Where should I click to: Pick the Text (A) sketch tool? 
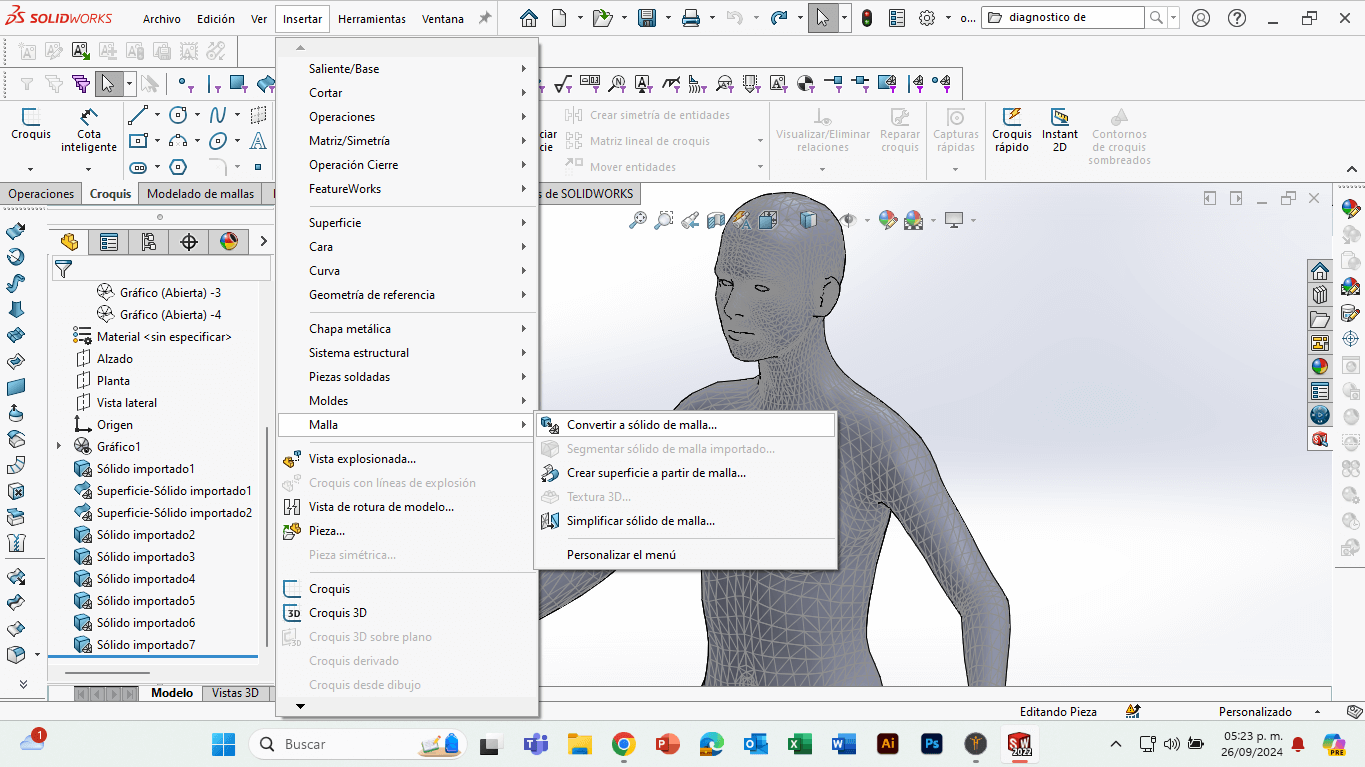(258, 141)
